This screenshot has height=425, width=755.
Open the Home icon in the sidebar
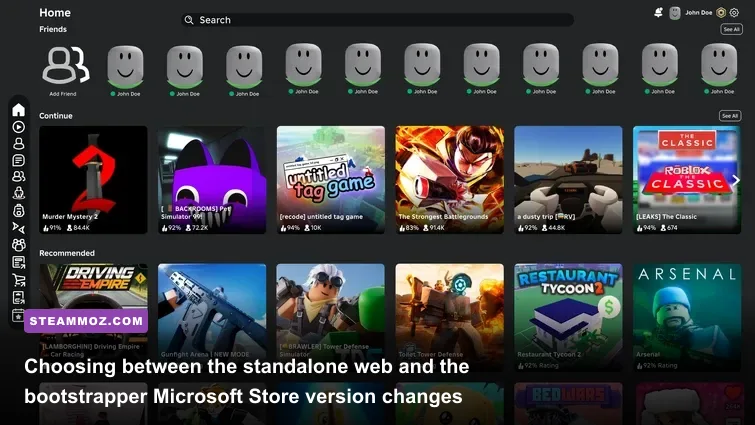(18, 110)
